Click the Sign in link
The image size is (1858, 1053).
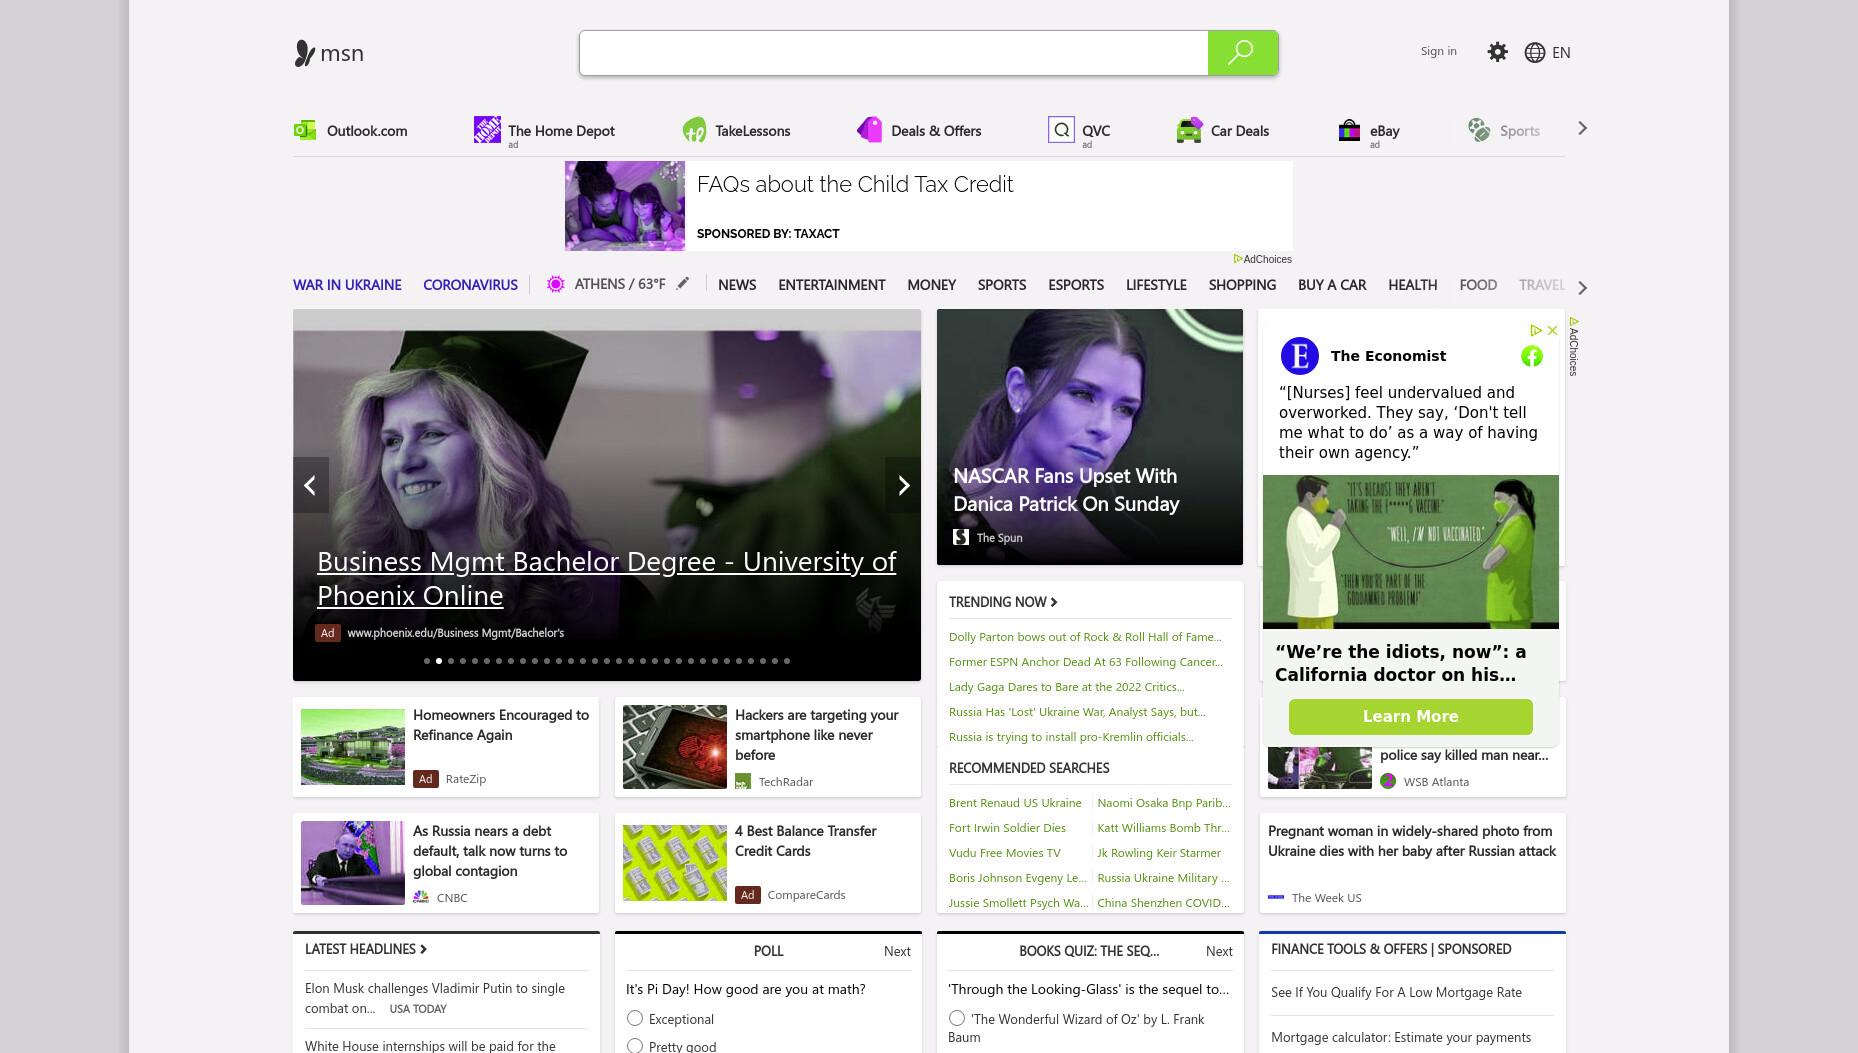point(1438,51)
